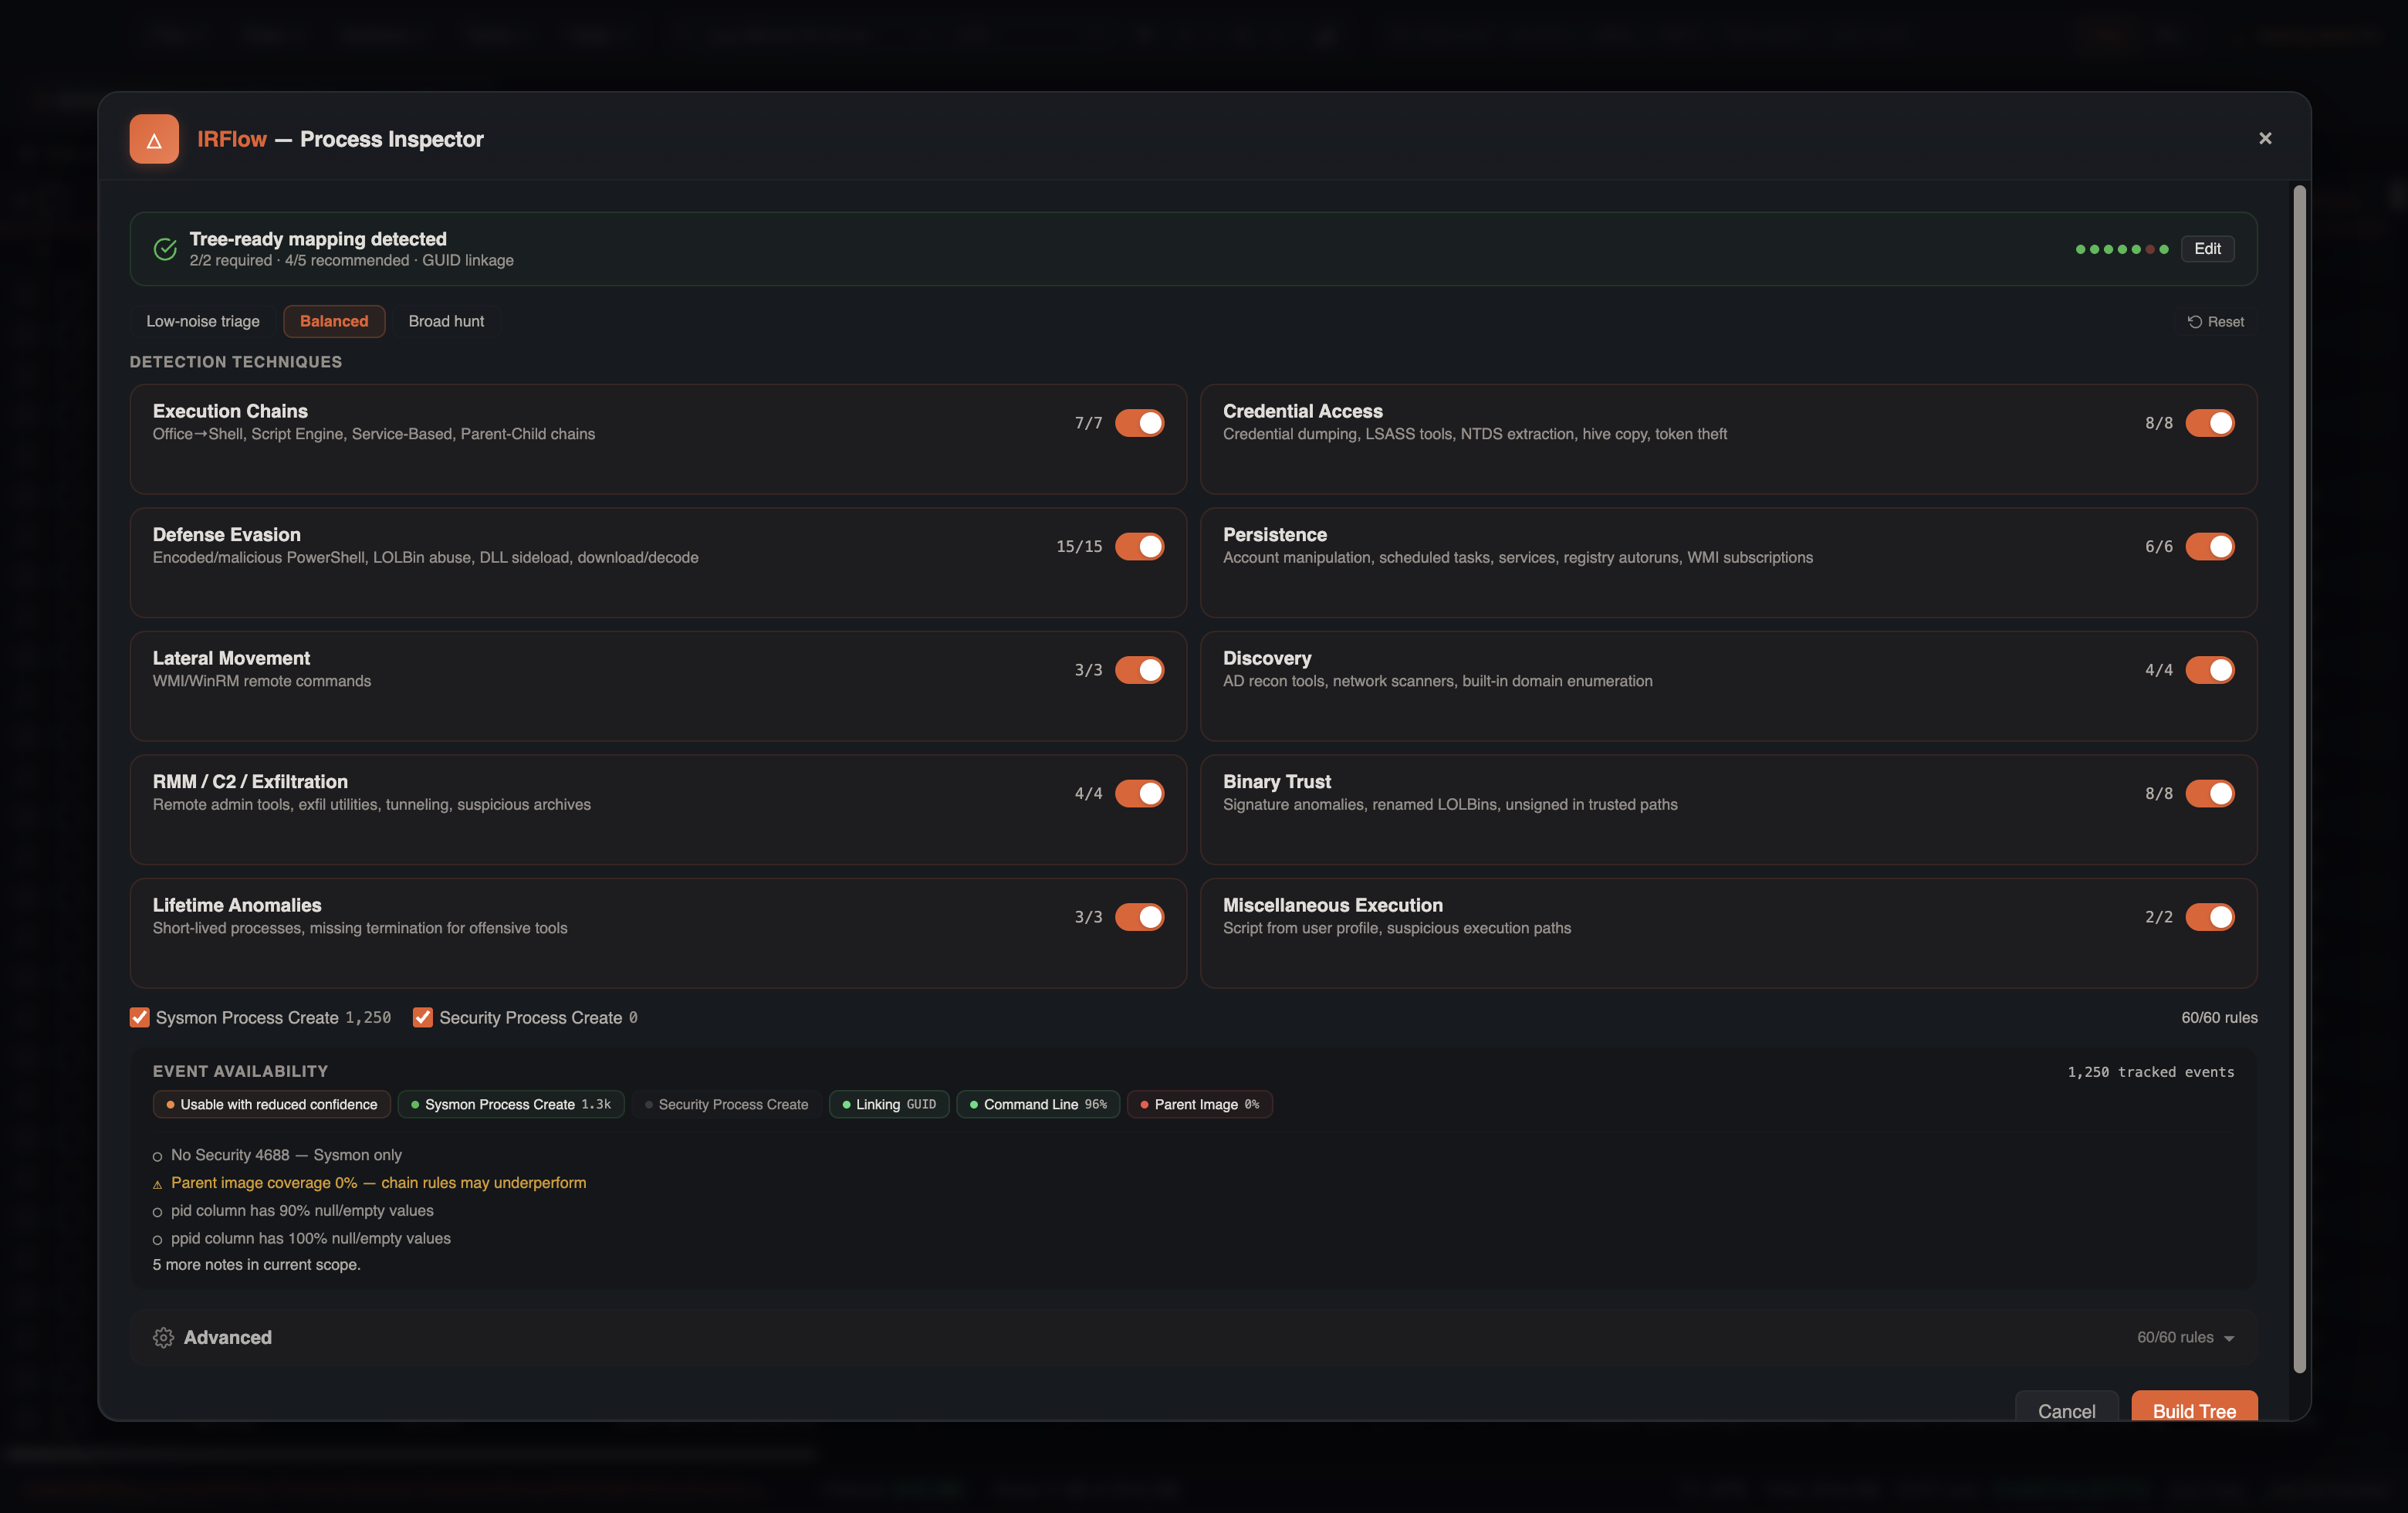Click 'pid column has 90% null/empty values'

pos(302,1211)
